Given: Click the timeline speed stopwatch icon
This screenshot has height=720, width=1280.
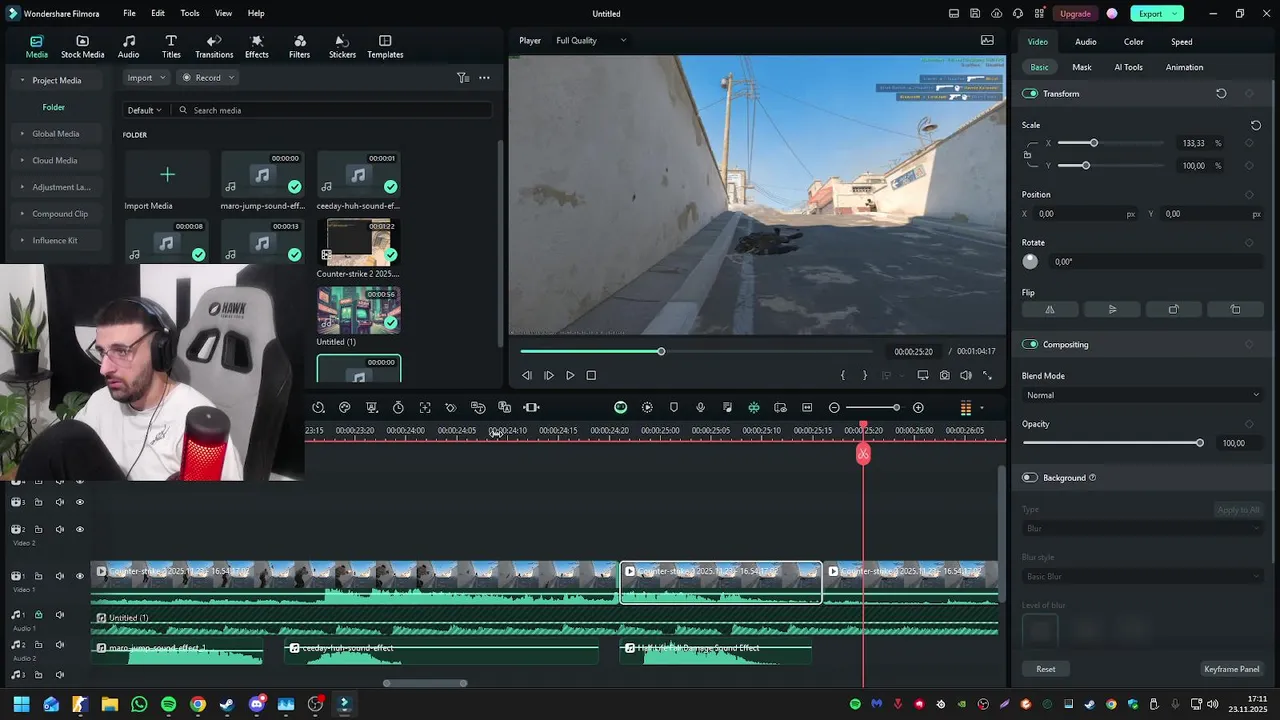Looking at the screenshot, I should [398, 408].
